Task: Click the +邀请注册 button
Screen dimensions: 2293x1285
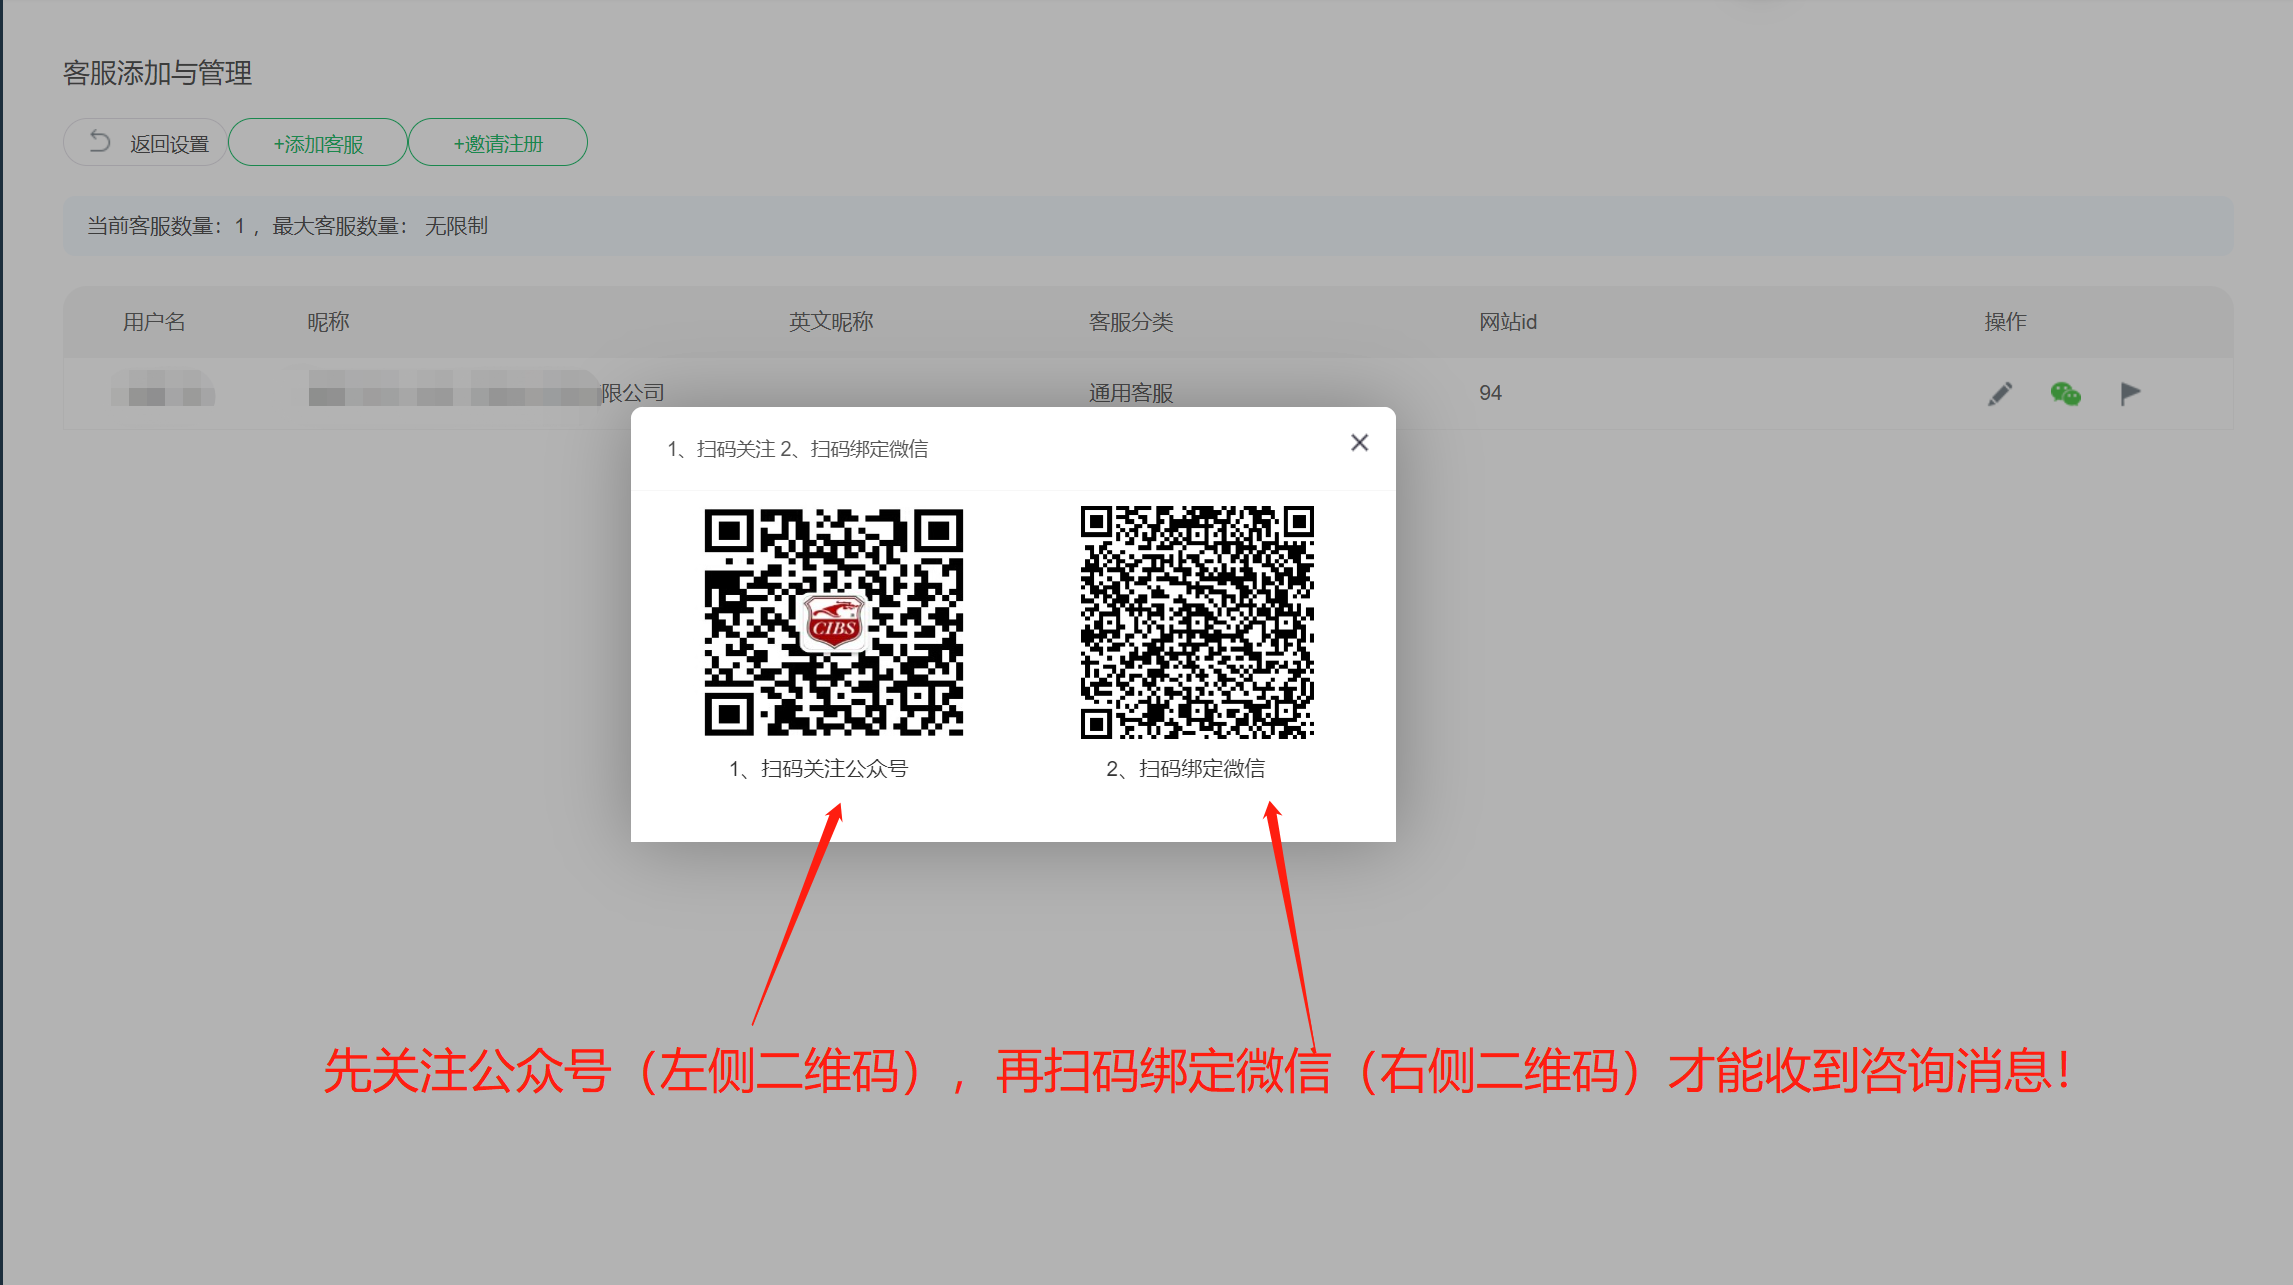Action: pos(498,142)
